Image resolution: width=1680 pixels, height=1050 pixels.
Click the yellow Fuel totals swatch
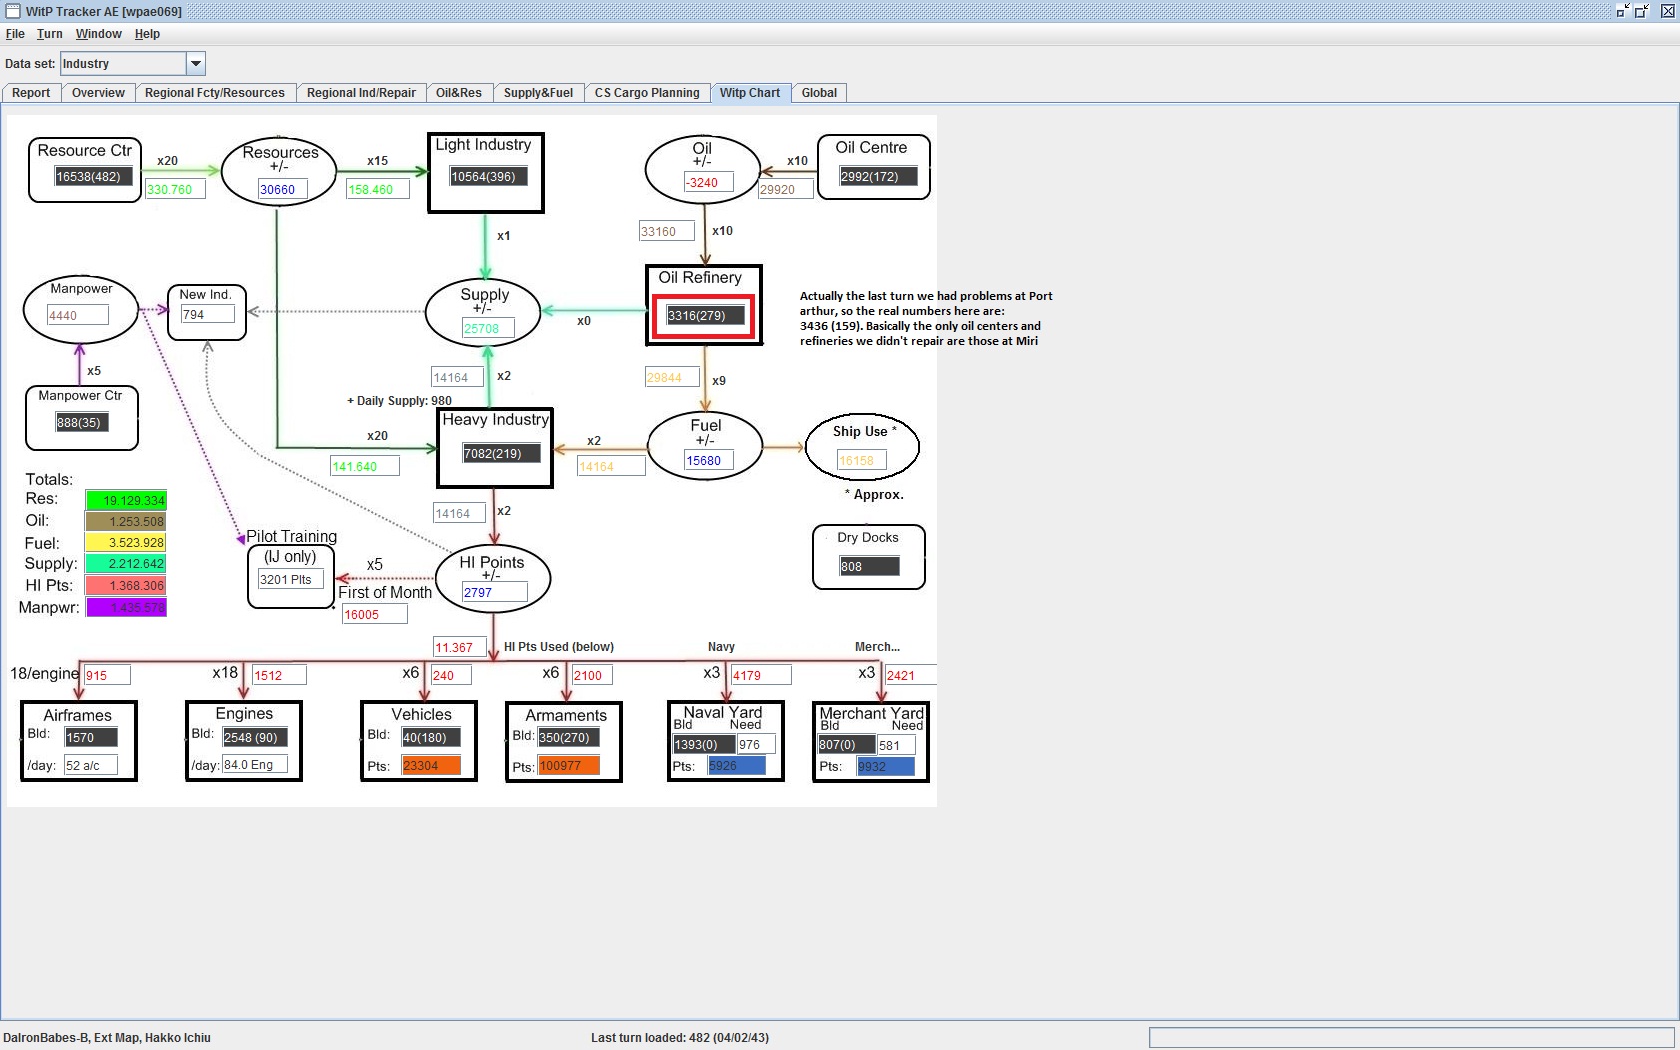(x=126, y=543)
